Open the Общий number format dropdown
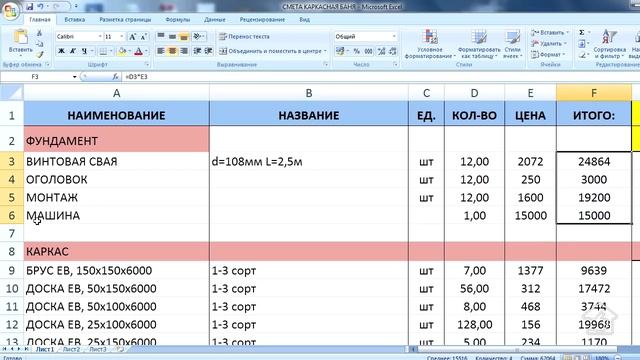Viewport: 640px width, 360px height. click(394, 37)
